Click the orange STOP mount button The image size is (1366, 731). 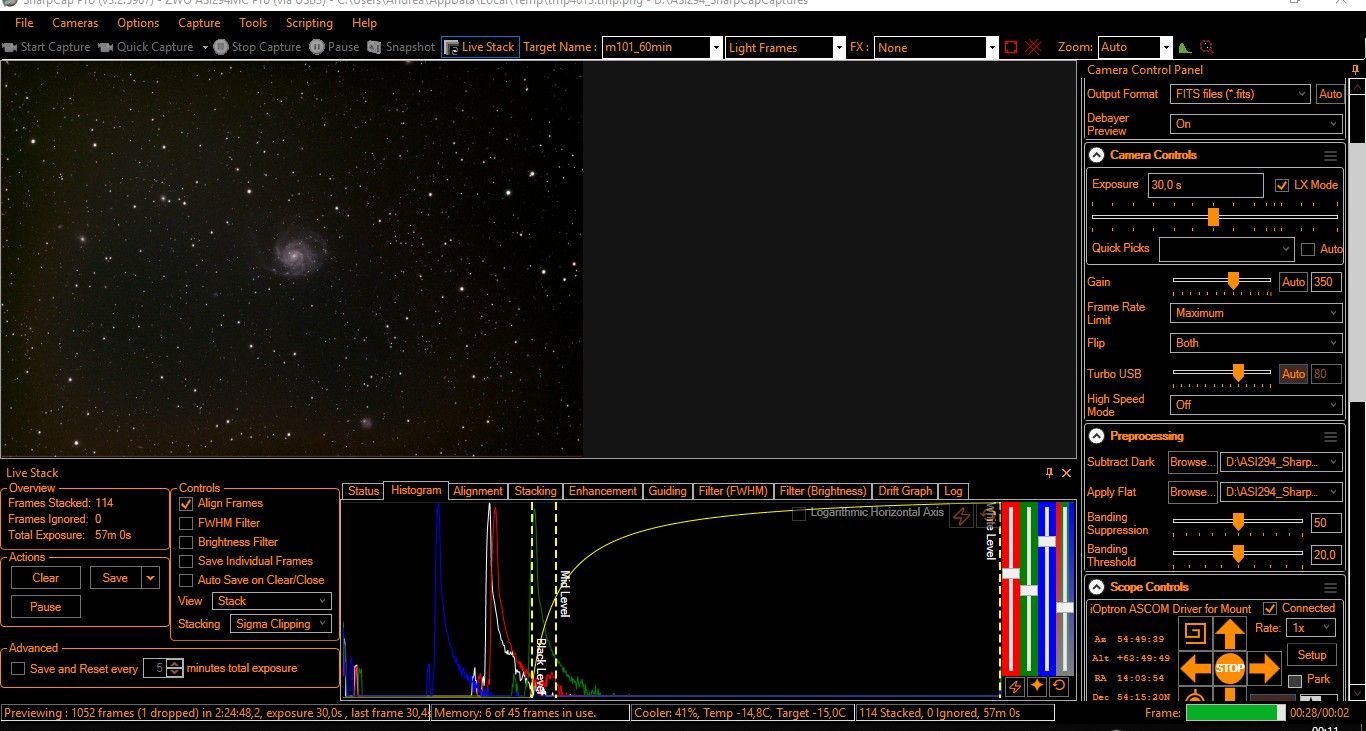(1230, 668)
